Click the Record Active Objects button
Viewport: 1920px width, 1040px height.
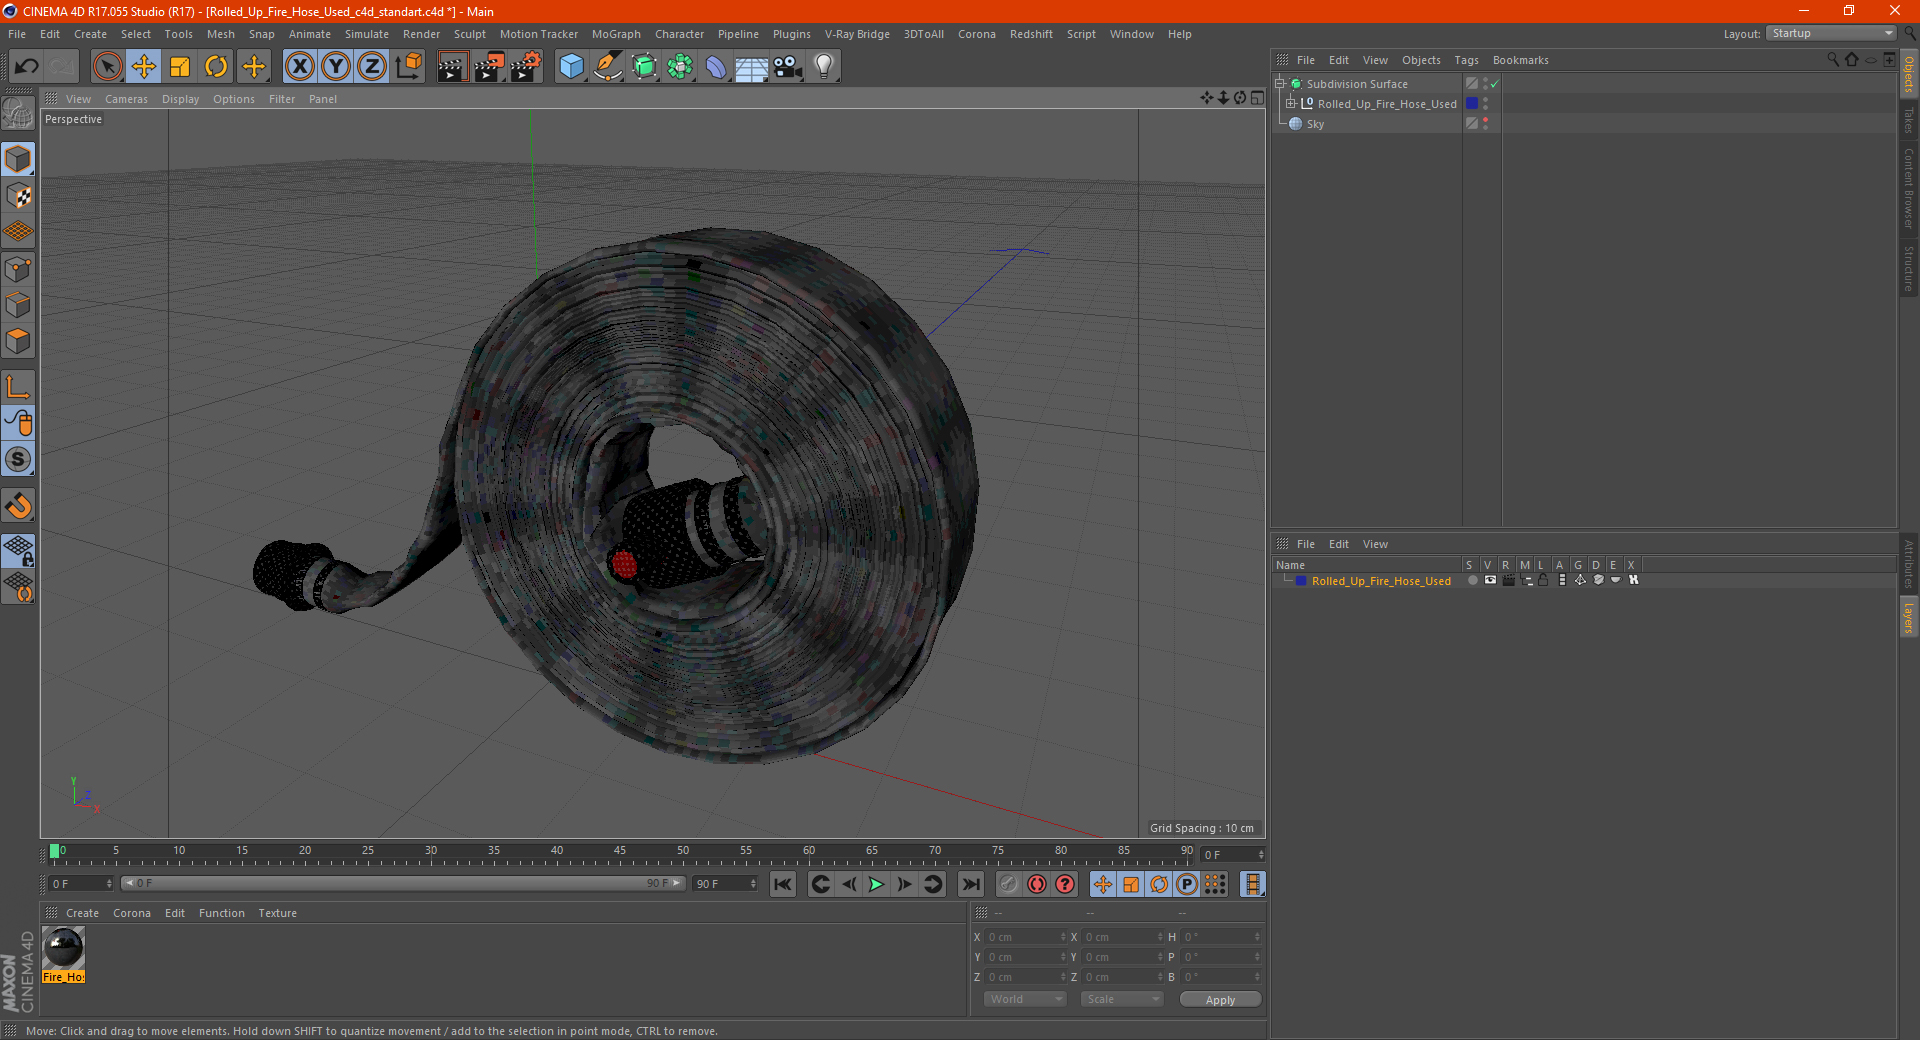(x=1008, y=884)
